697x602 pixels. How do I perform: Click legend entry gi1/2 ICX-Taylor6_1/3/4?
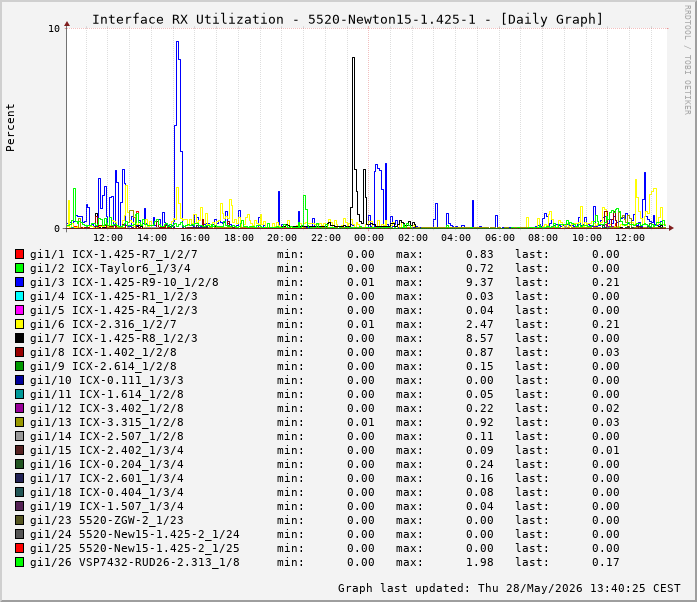click(110, 268)
